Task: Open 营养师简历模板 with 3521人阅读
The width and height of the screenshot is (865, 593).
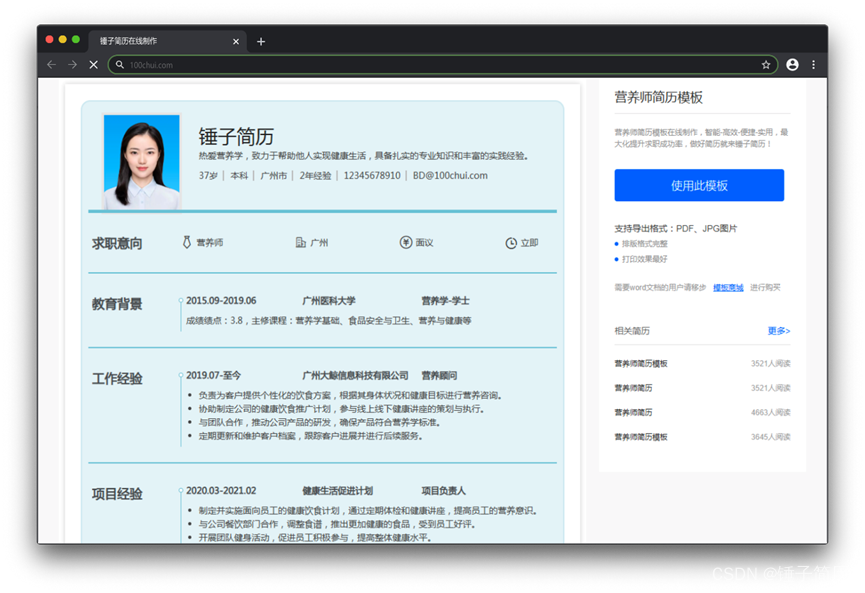Action: point(702,364)
